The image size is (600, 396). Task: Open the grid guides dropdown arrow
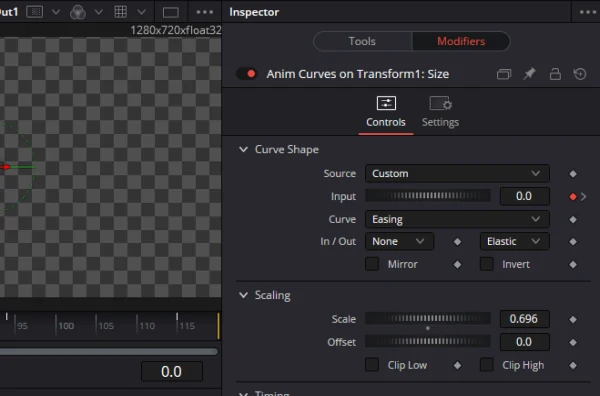tap(142, 12)
